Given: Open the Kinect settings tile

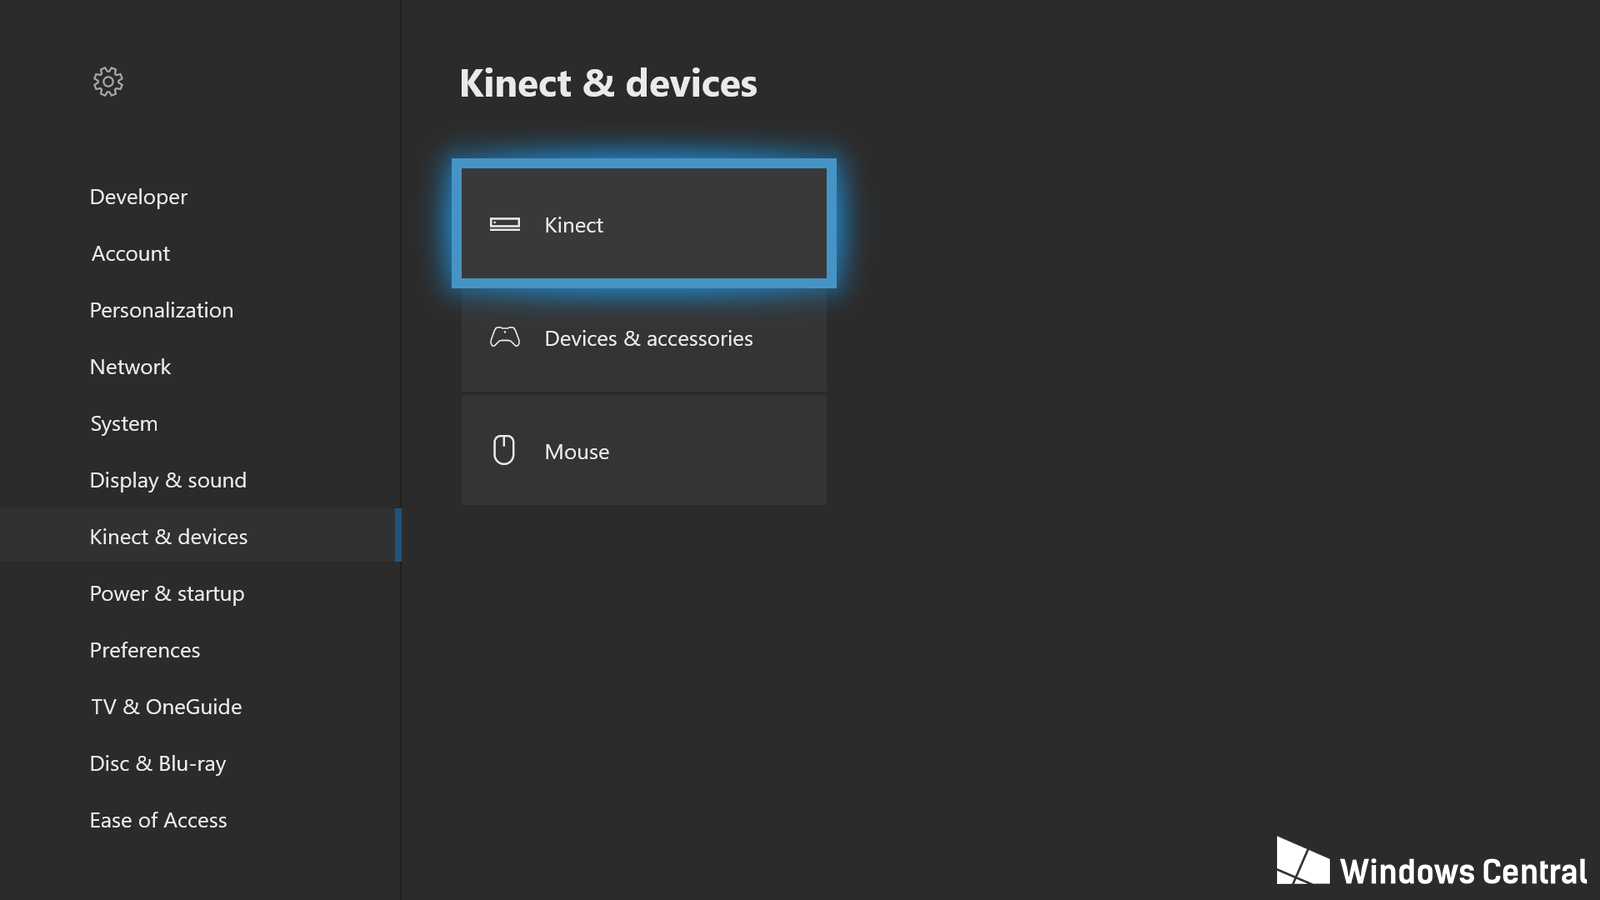Looking at the screenshot, I should tap(643, 224).
